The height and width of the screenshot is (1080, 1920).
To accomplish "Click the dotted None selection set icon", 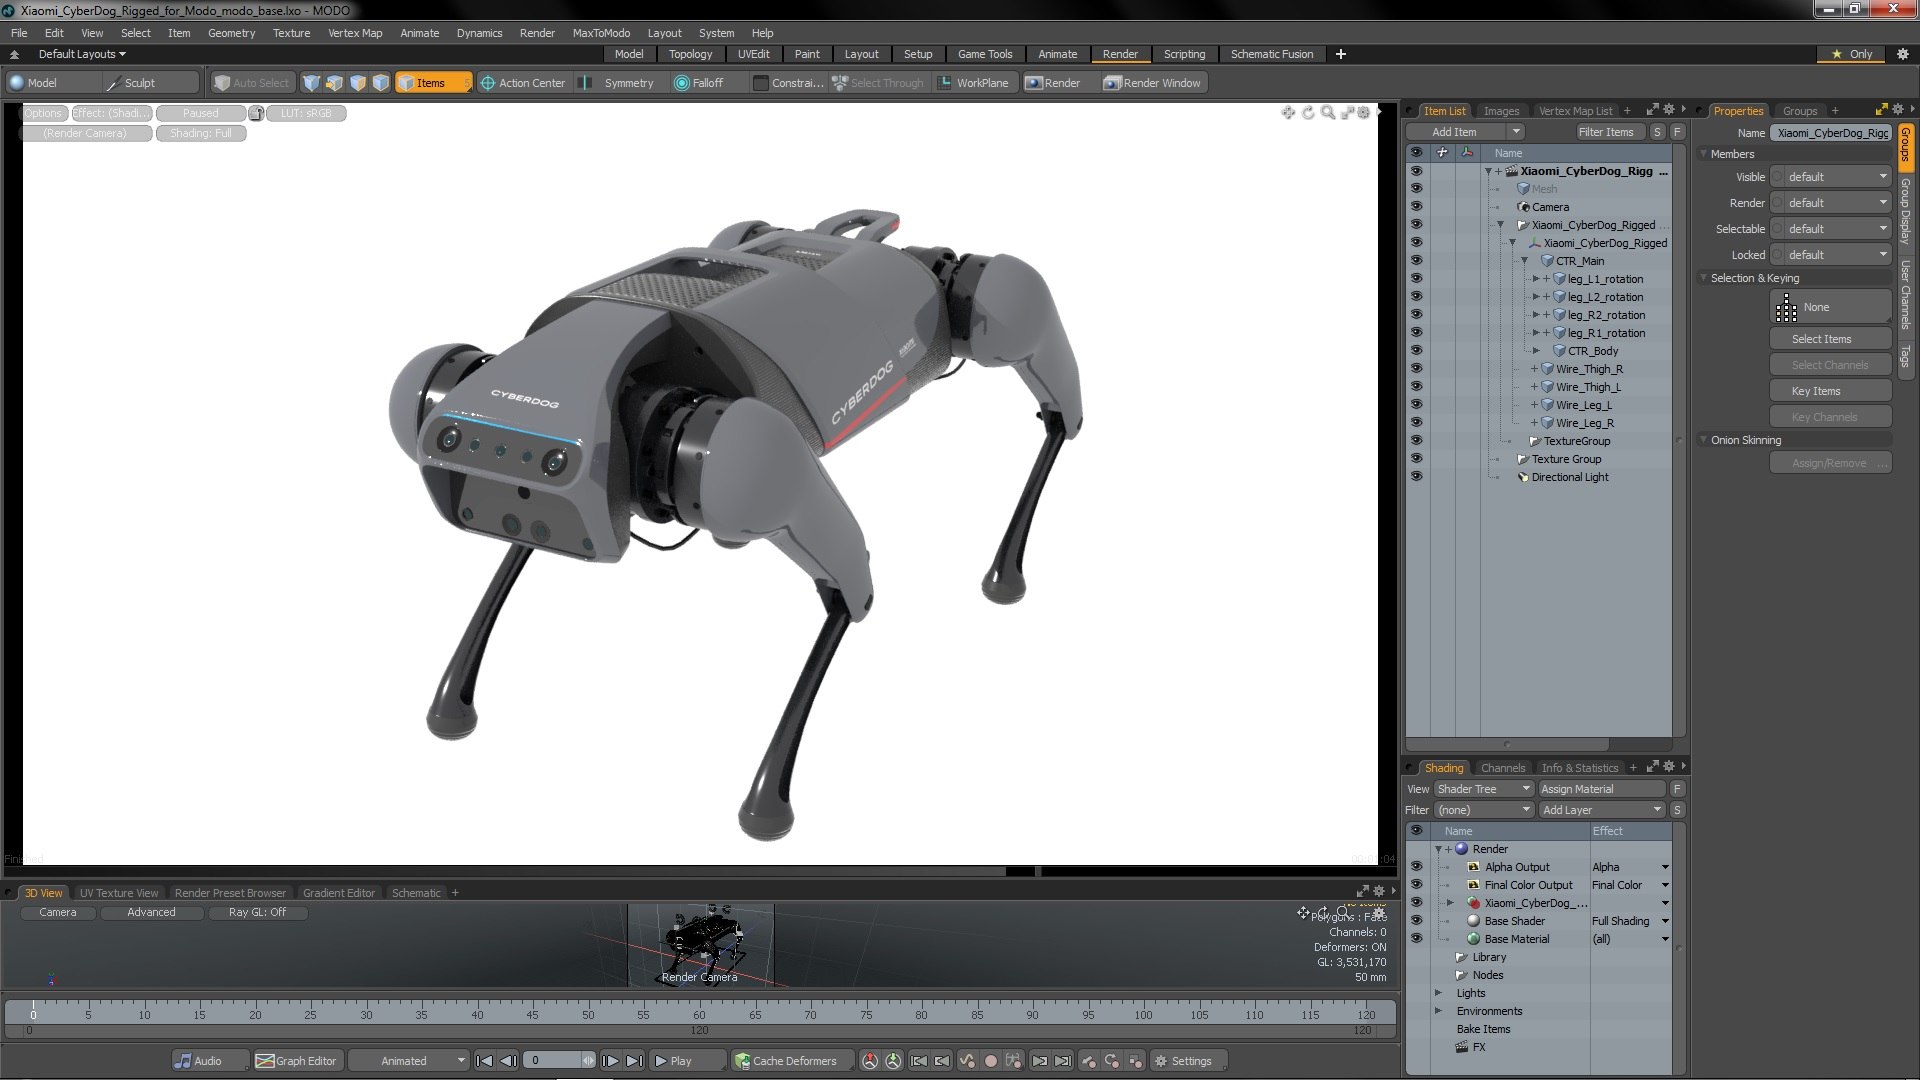I will [1786, 308].
